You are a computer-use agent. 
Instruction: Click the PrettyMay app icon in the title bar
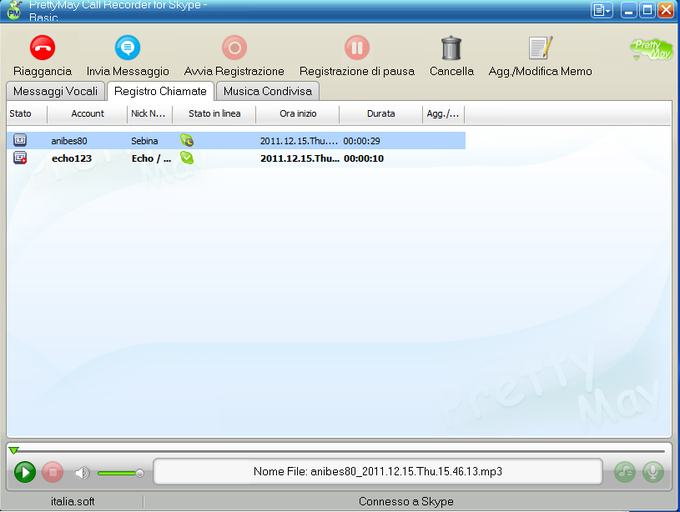[x=14, y=11]
